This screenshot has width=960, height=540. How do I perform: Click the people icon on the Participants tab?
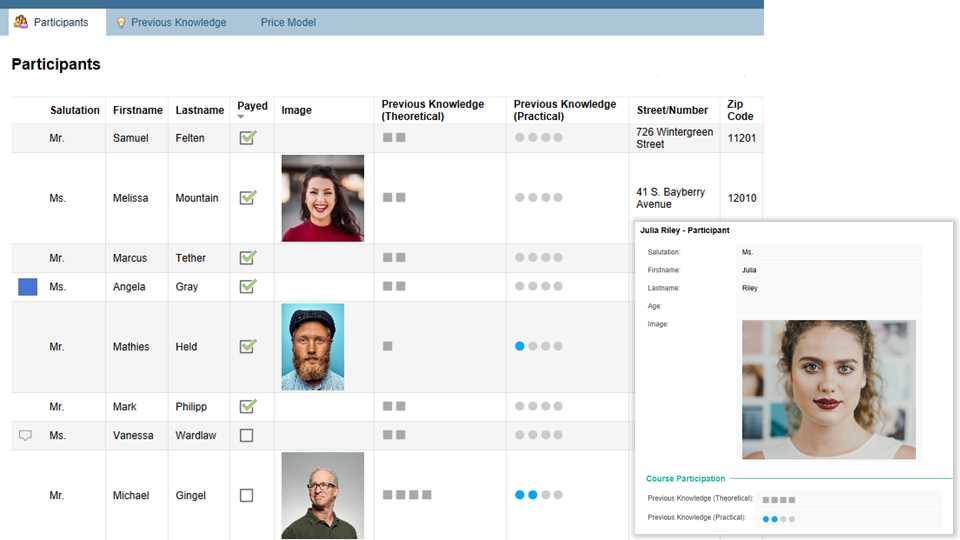[21, 22]
